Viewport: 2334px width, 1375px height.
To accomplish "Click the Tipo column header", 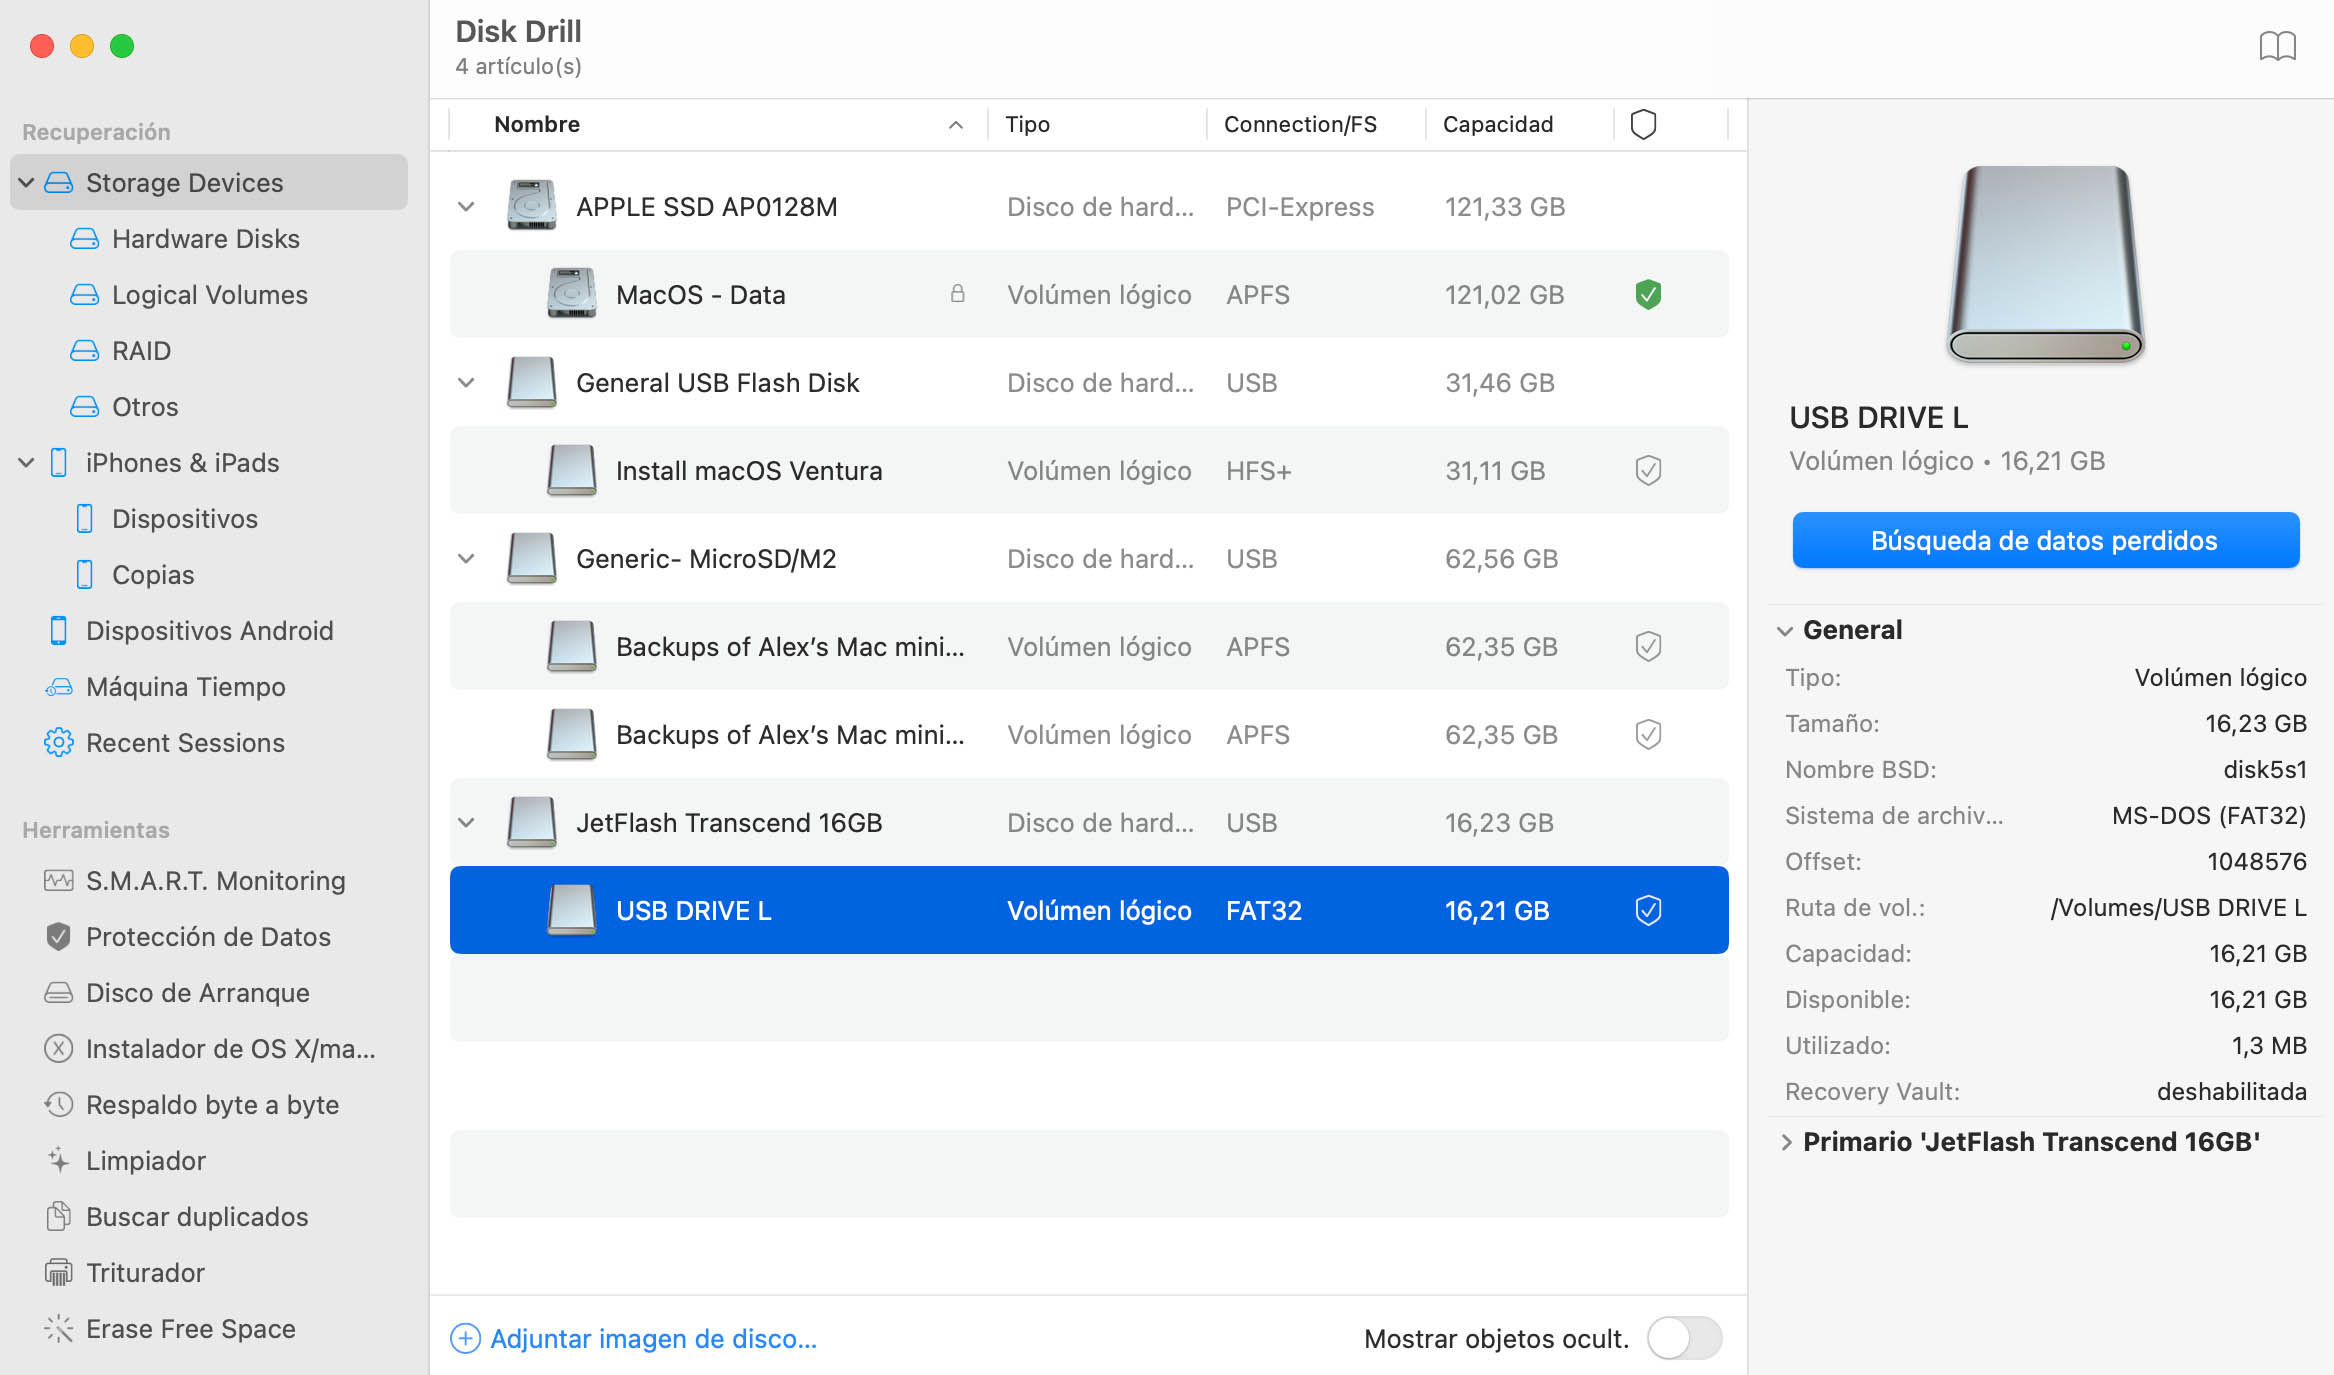I will pos(1027,124).
